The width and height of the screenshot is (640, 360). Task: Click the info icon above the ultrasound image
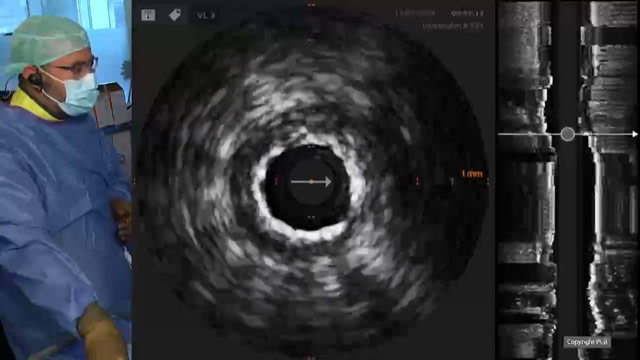pos(148,15)
